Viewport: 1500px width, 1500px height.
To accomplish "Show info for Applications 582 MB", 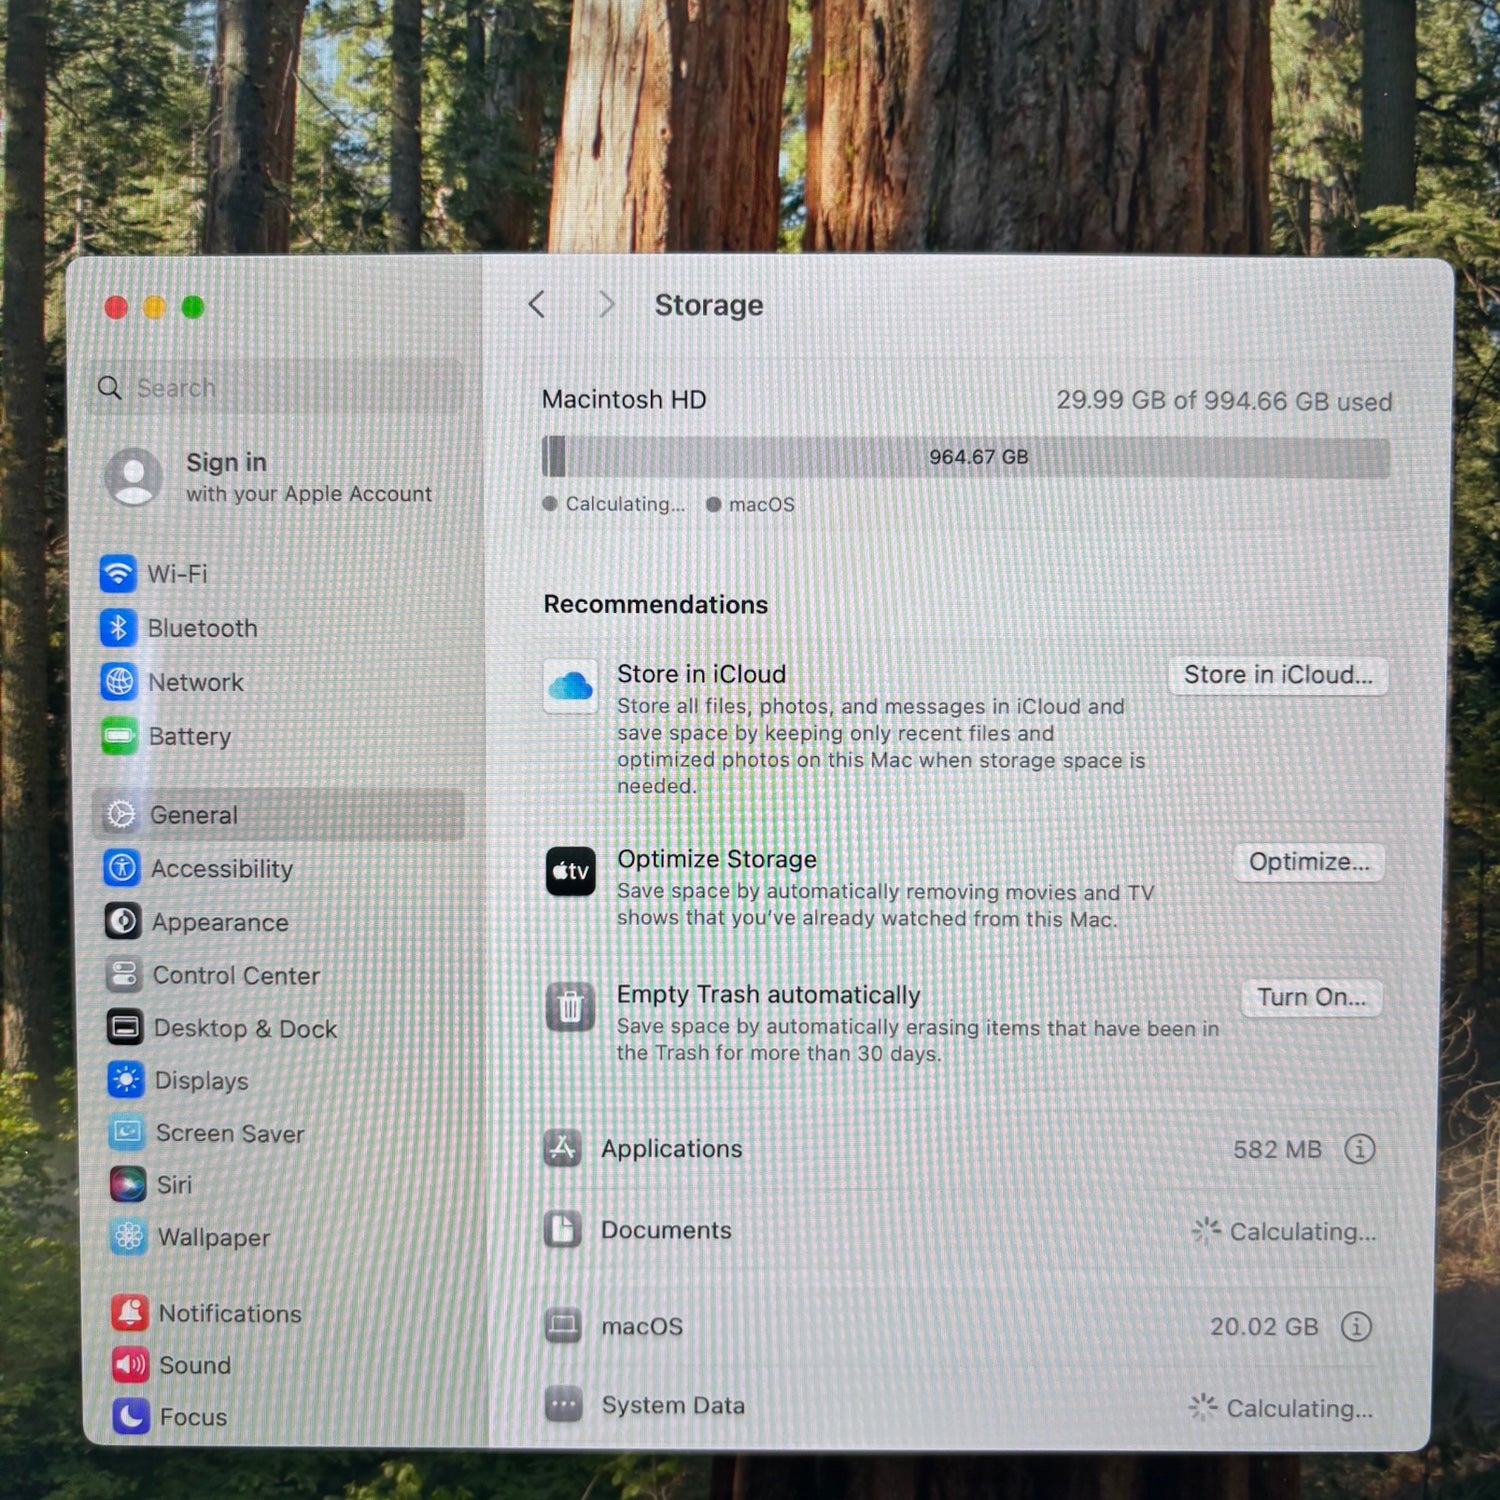I will (x=1360, y=1149).
